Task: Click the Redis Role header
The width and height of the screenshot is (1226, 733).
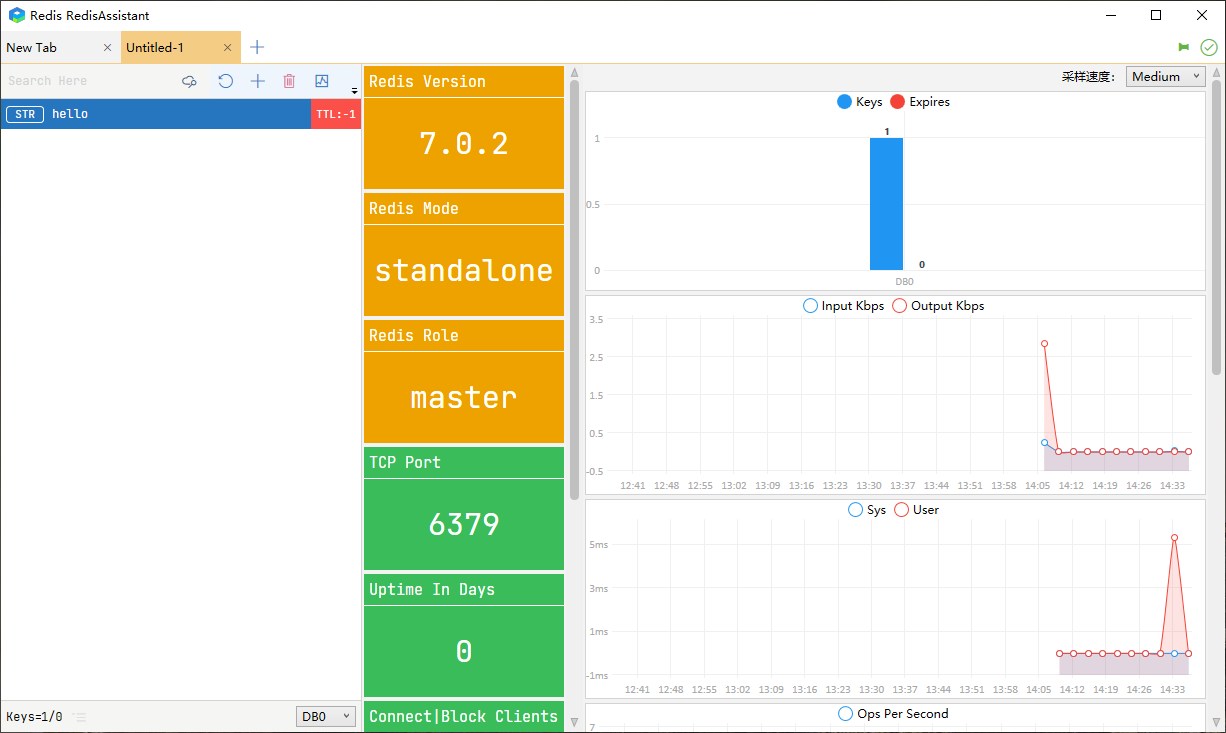Action: [464, 336]
